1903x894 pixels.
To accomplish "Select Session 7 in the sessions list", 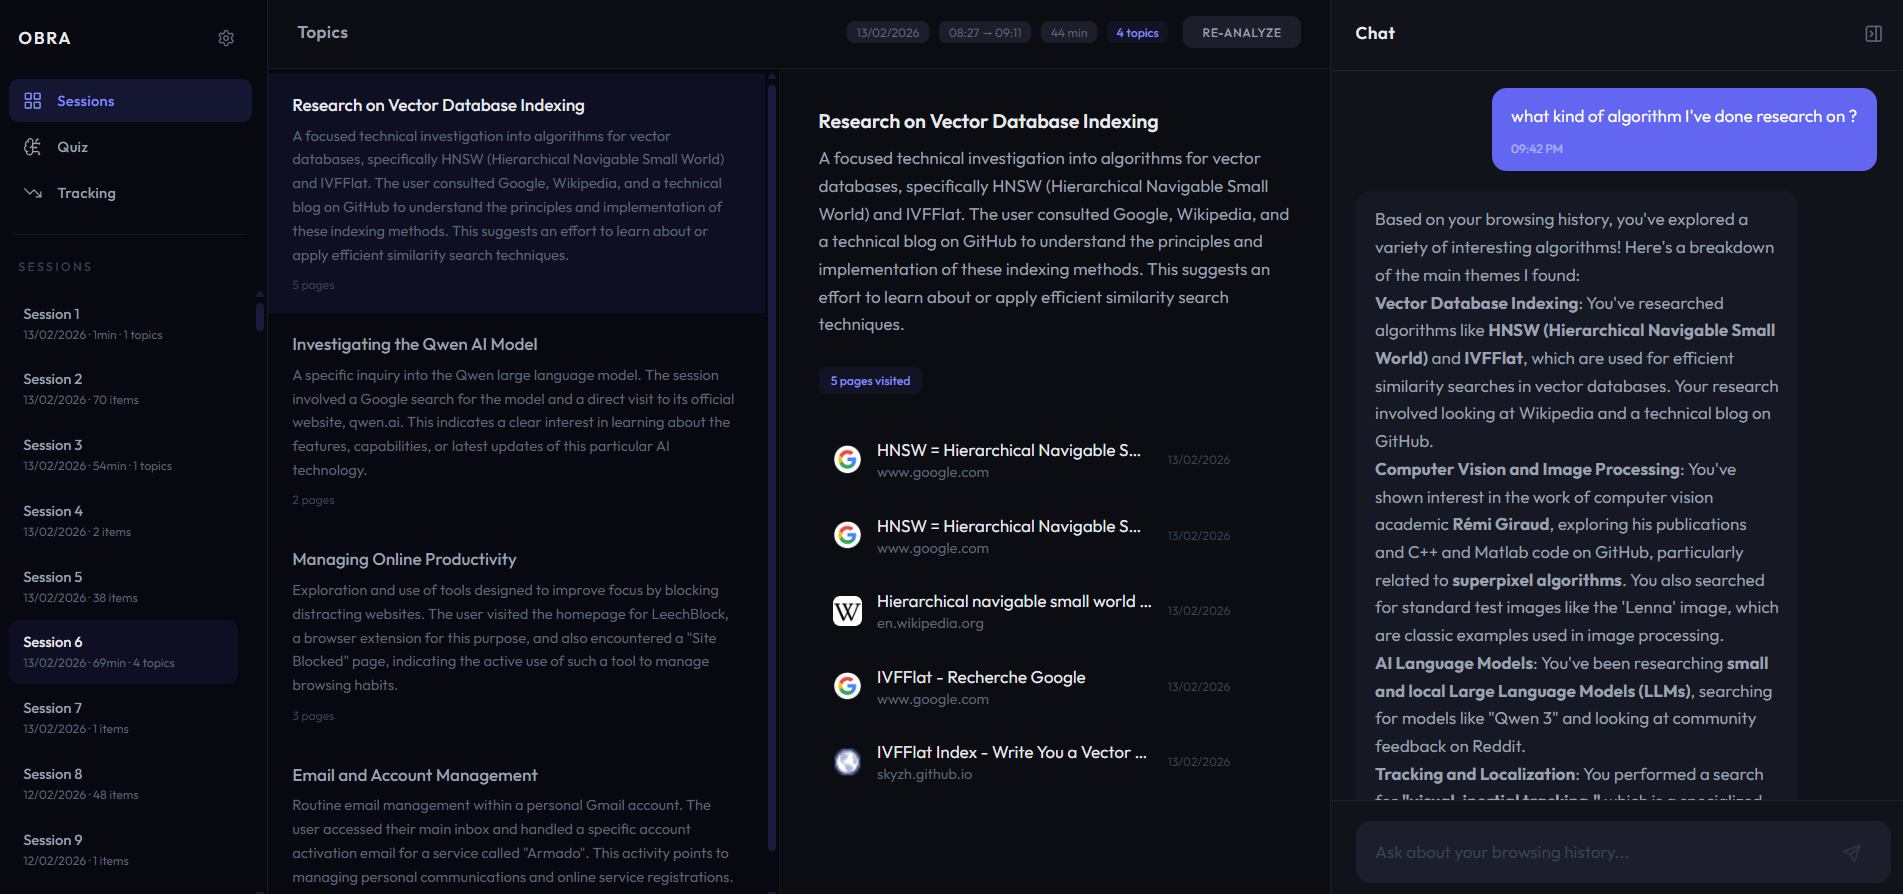I will point(124,717).
